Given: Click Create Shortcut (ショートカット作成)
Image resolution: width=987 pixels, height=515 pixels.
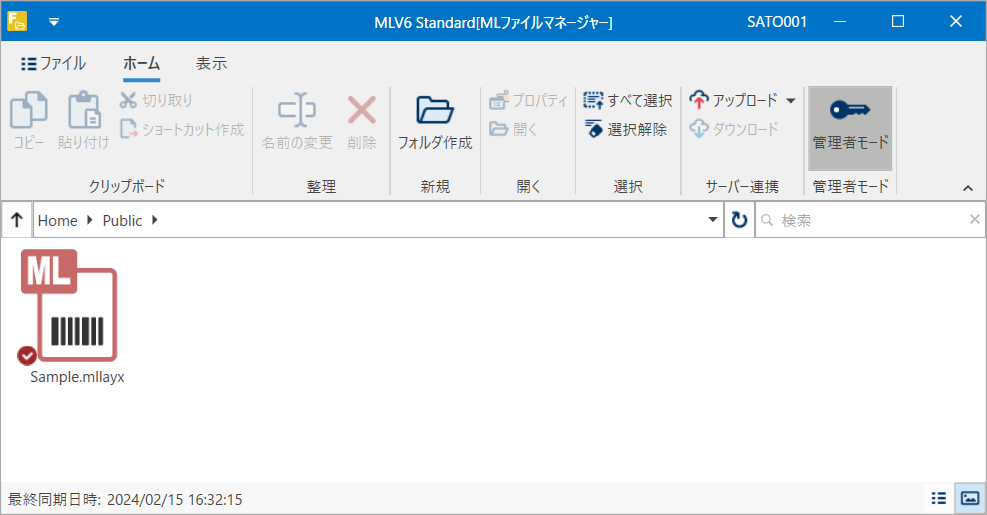Looking at the screenshot, I should [182, 129].
